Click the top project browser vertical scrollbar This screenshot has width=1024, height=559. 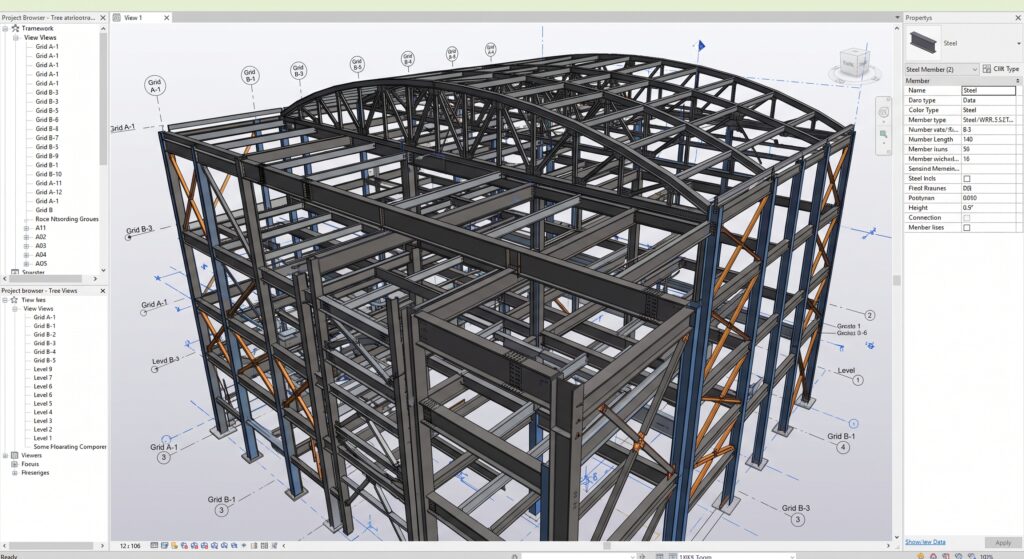[x=103, y=98]
